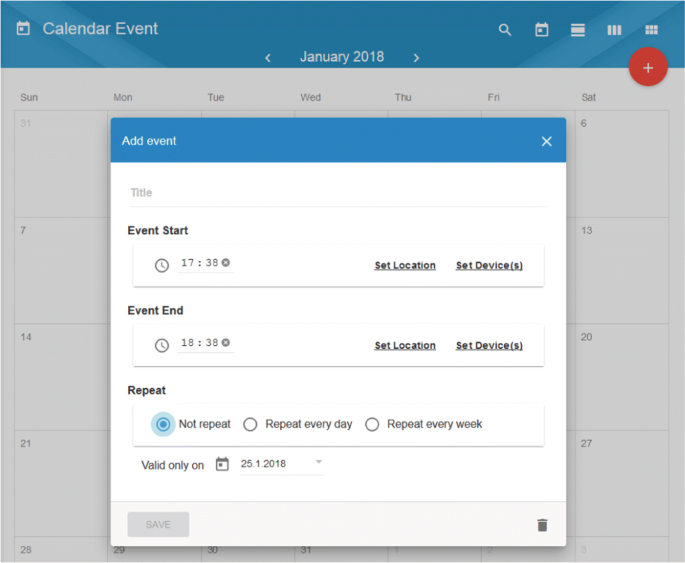Click the 18:38 end time field
The image size is (685, 563).
tap(200, 343)
